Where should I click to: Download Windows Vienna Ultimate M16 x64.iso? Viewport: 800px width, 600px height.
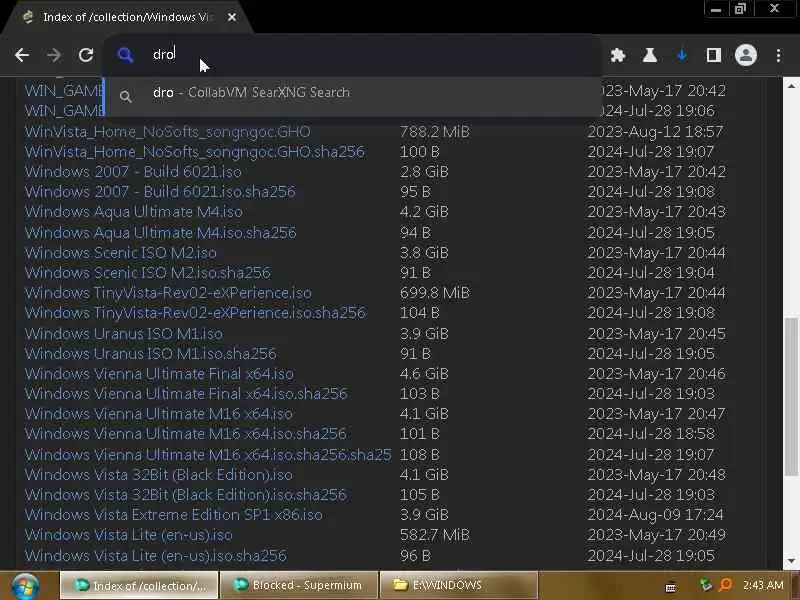pyautogui.click(x=159, y=413)
